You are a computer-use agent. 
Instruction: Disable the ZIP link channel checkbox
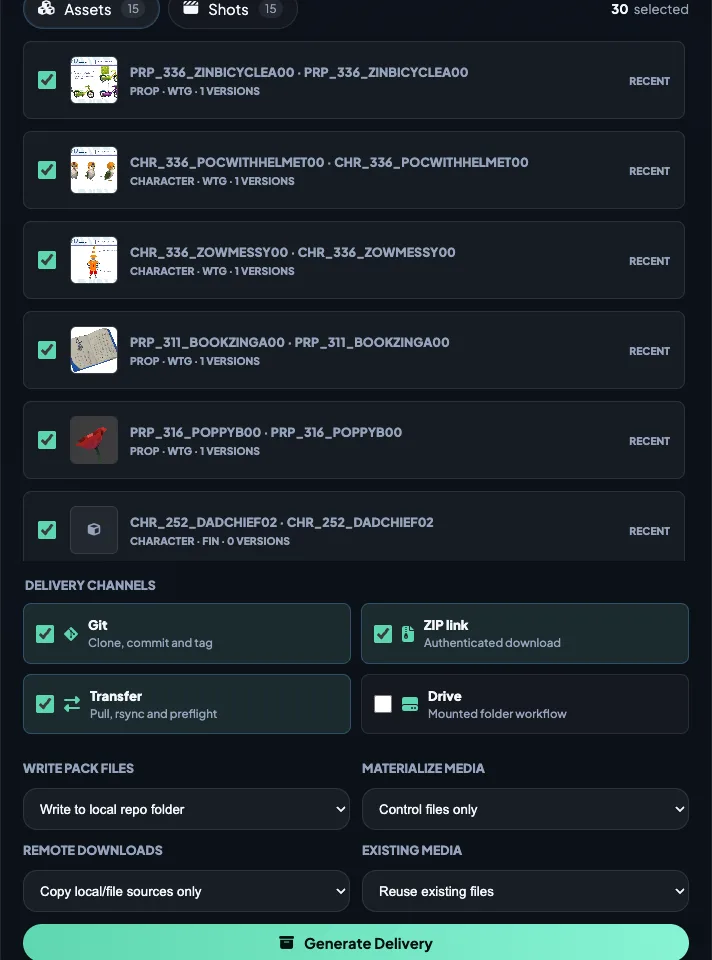383,634
